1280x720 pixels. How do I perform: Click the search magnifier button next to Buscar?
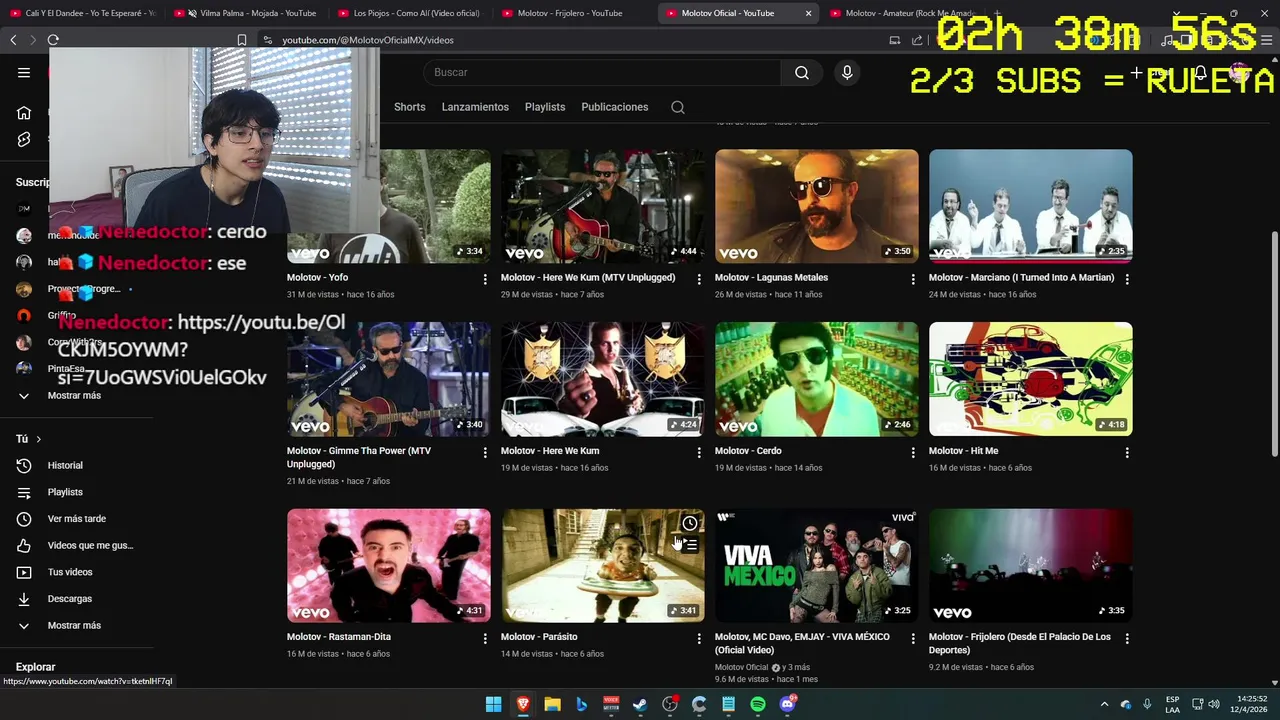(x=802, y=72)
